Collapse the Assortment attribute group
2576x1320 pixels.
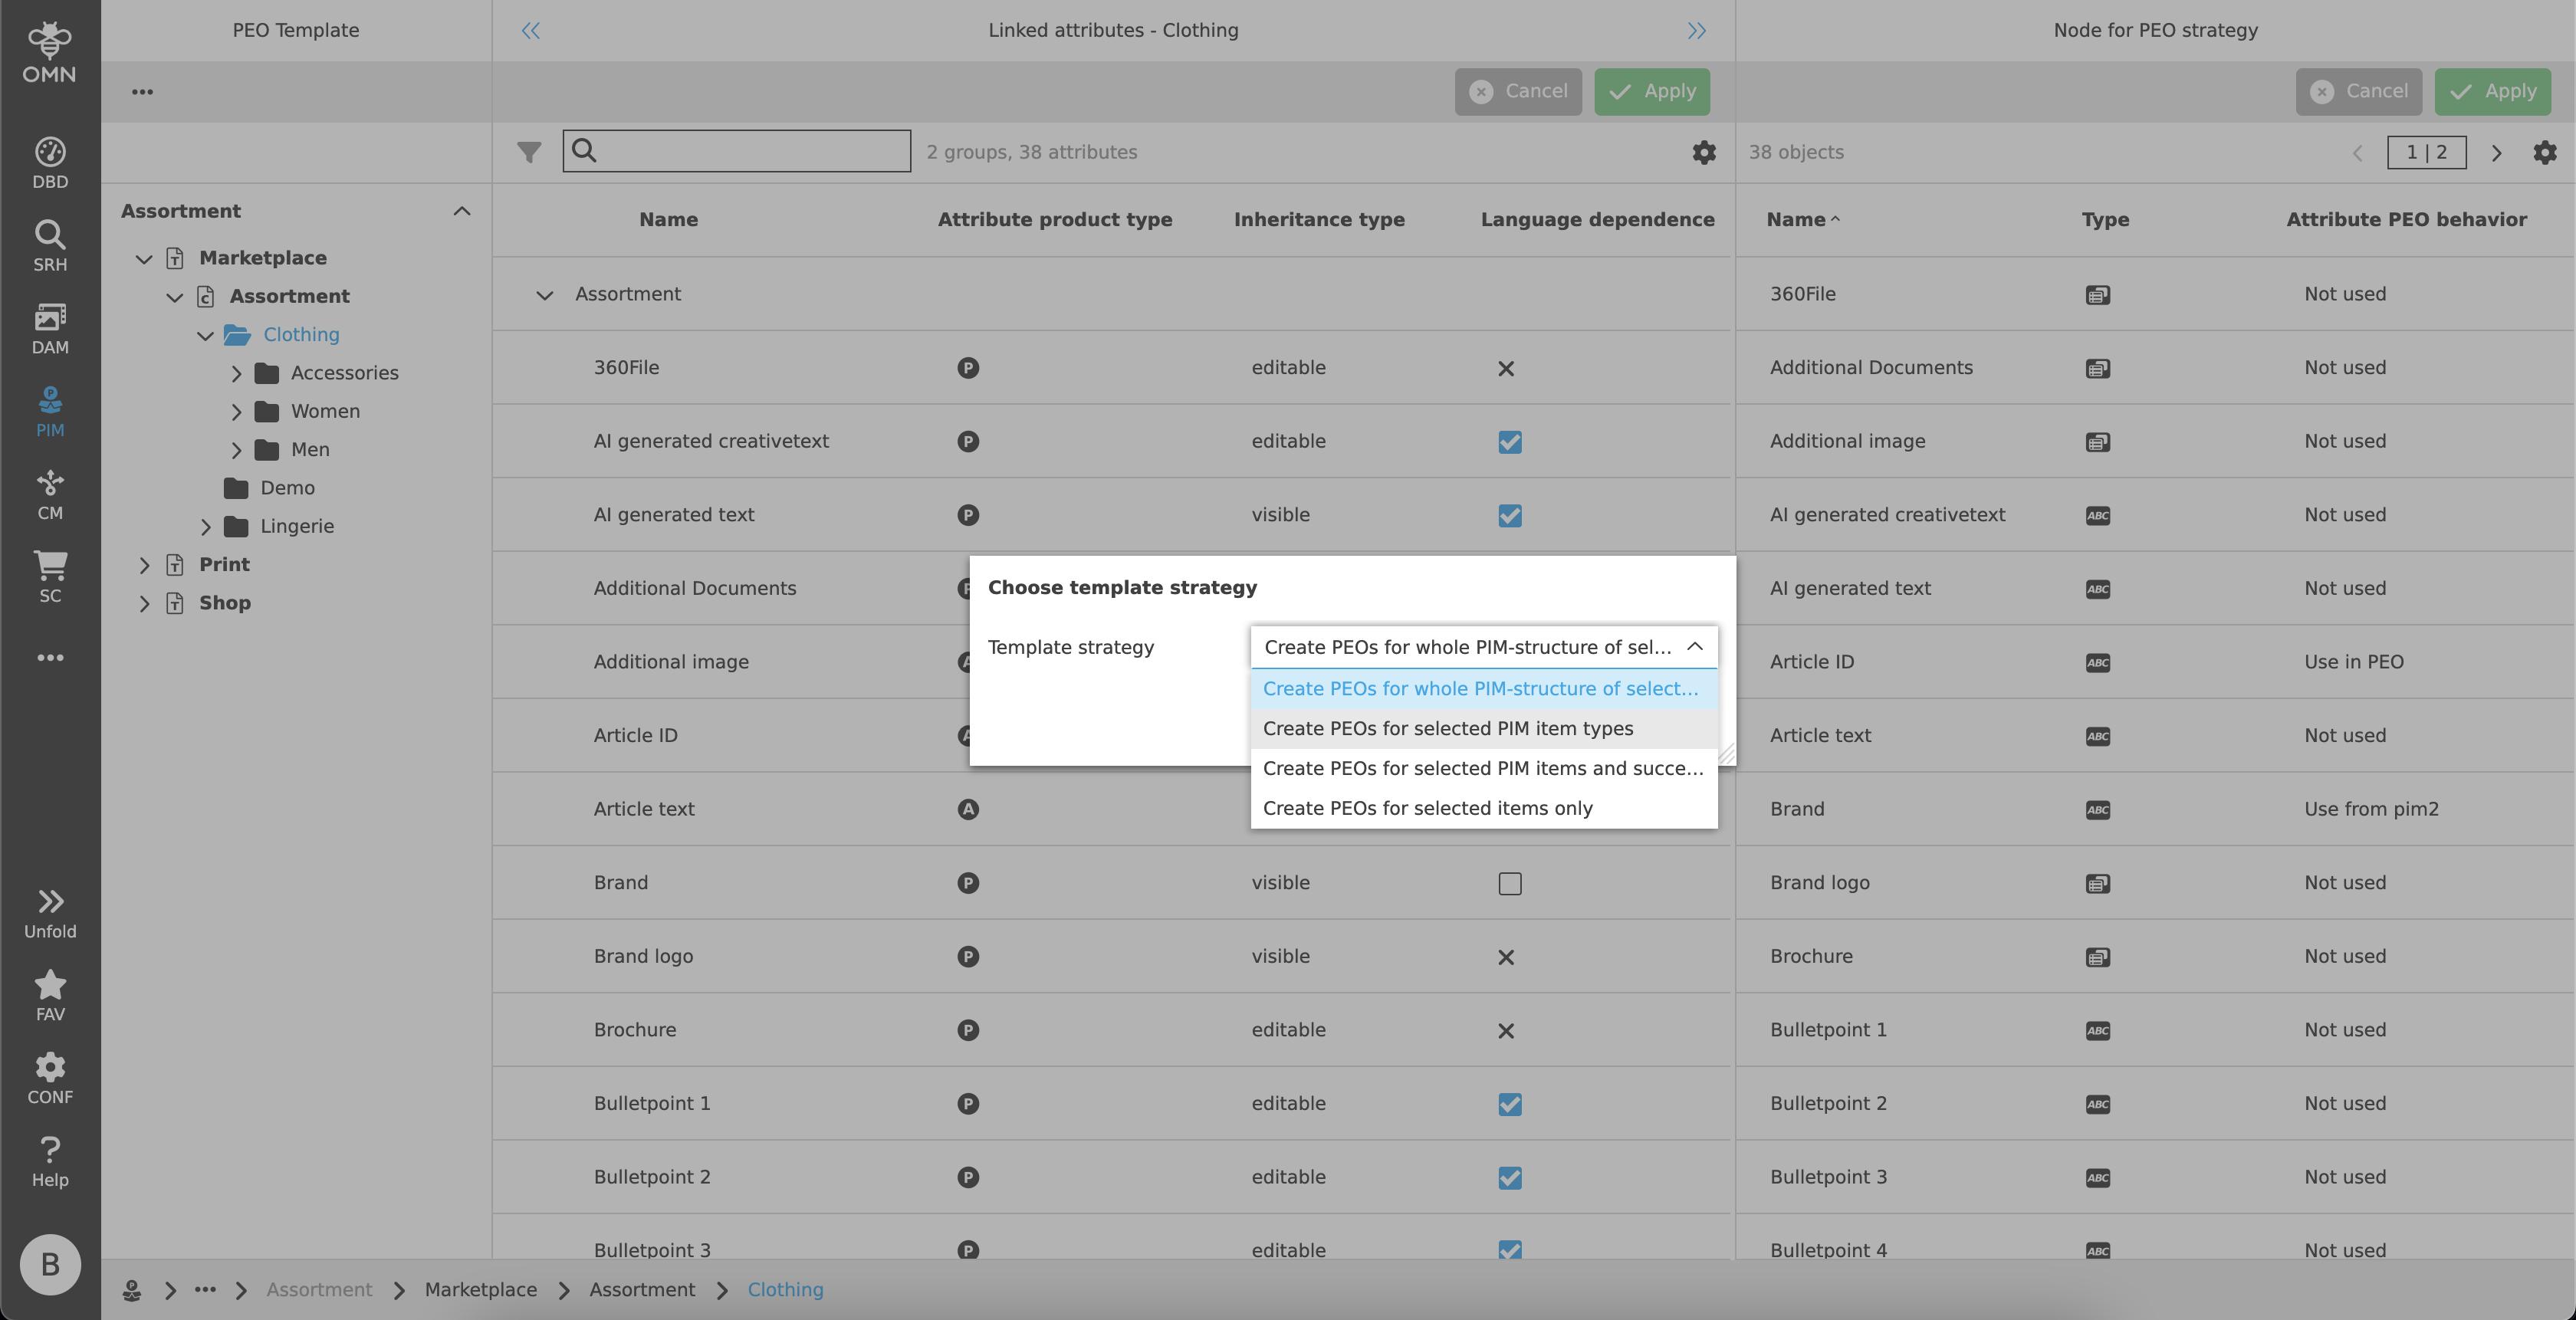click(x=544, y=295)
